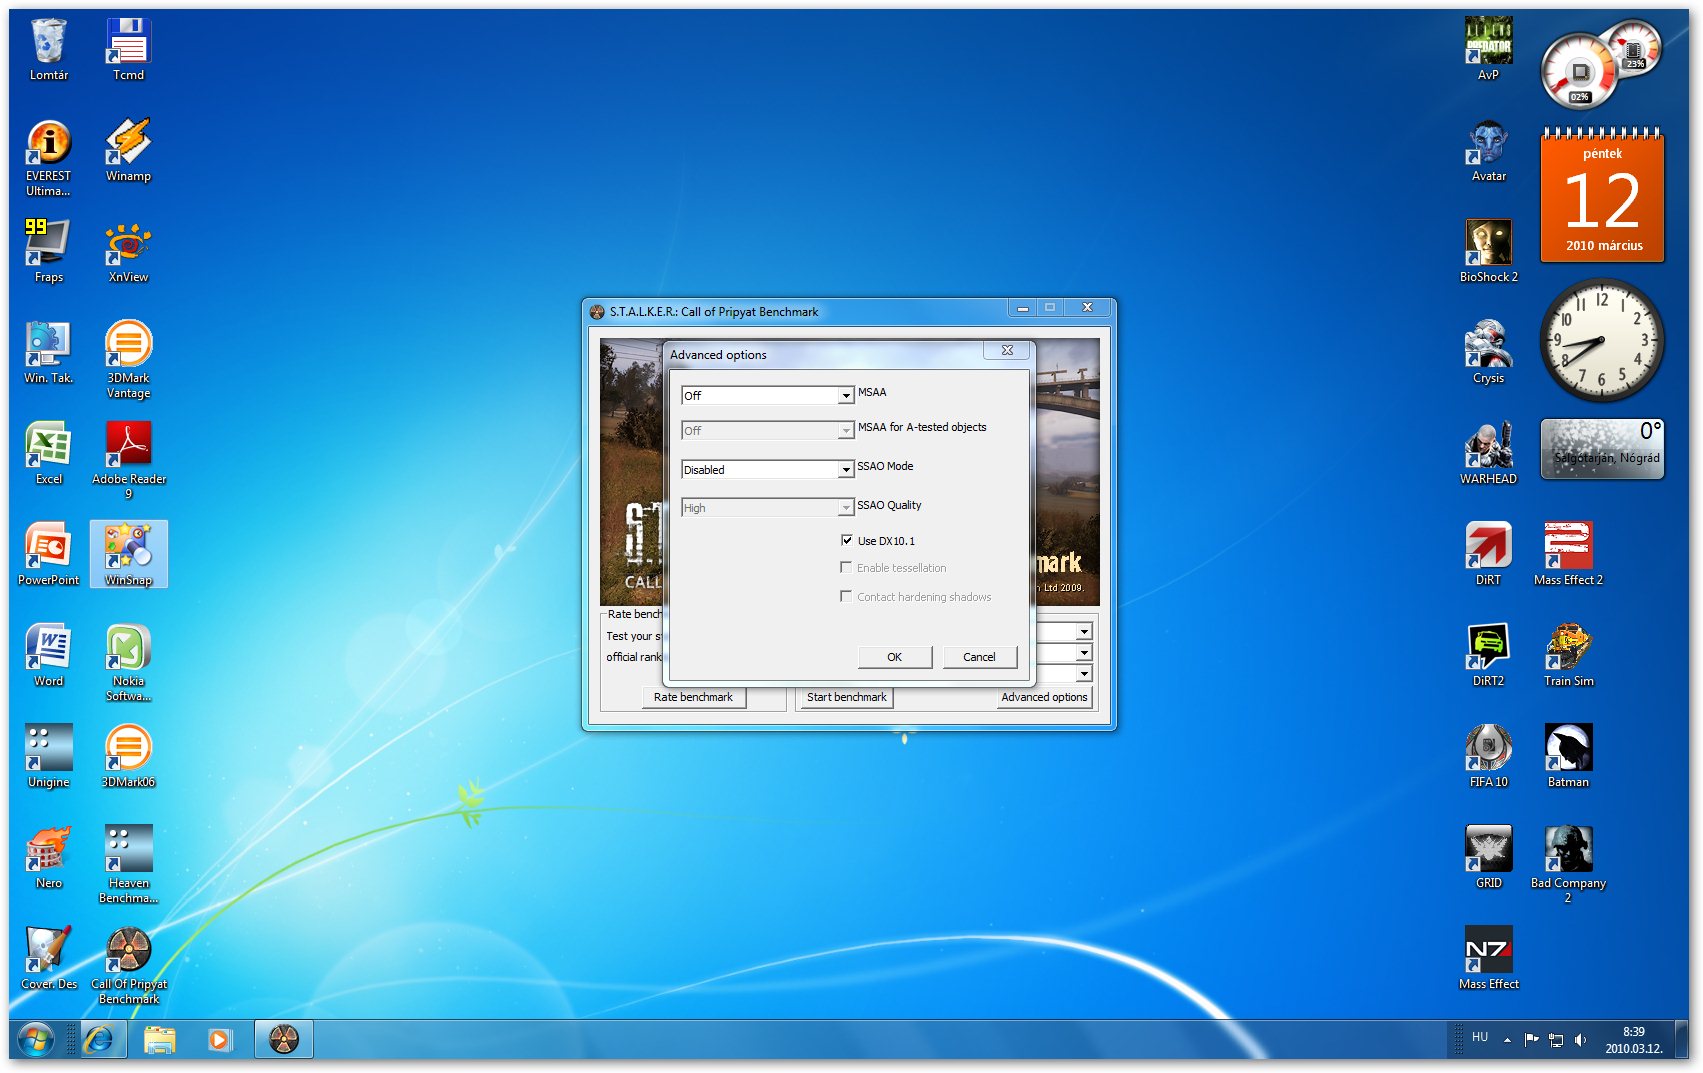The height and width of the screenshot is (1073, 1703).
Task: Click Advanced options button in benchmark window
Action: (x=1044, y=697)
